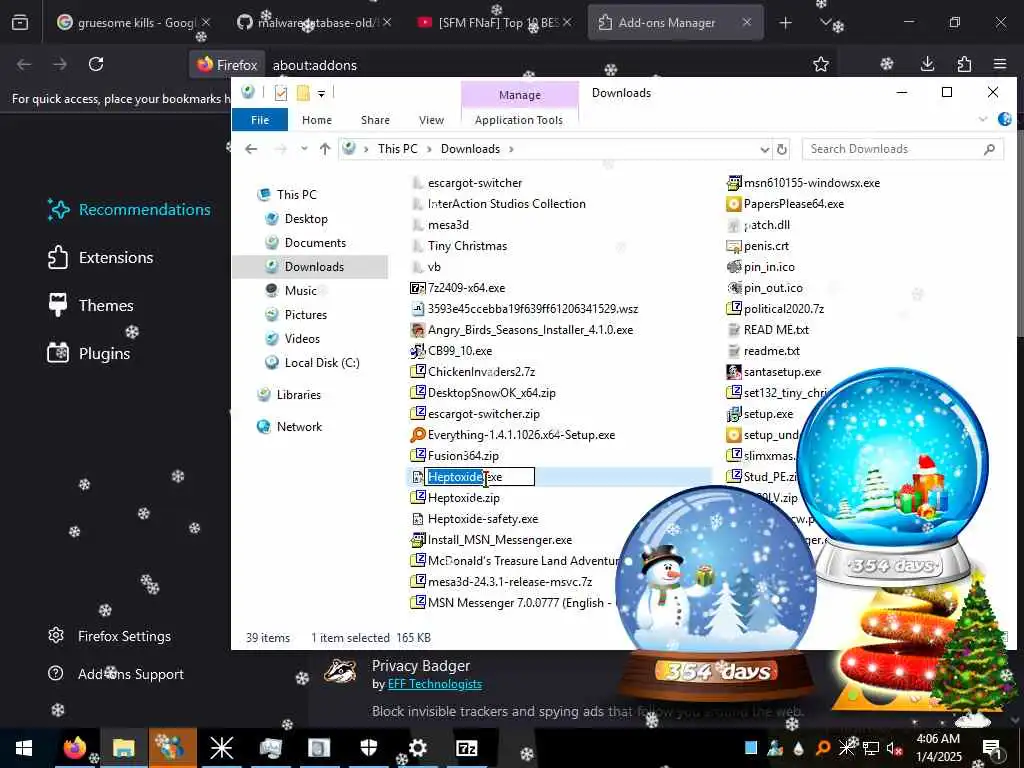This screenshot has width=1024, height=768.
Task: Click the Heptoxide.exe rename text box
Action: click(x=480, y=477)
